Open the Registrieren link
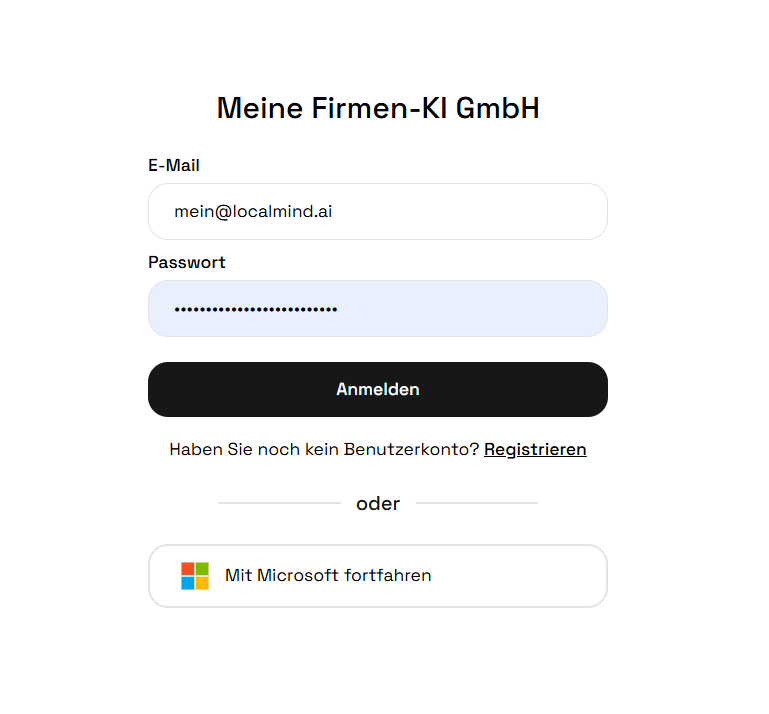 point(535,450)
